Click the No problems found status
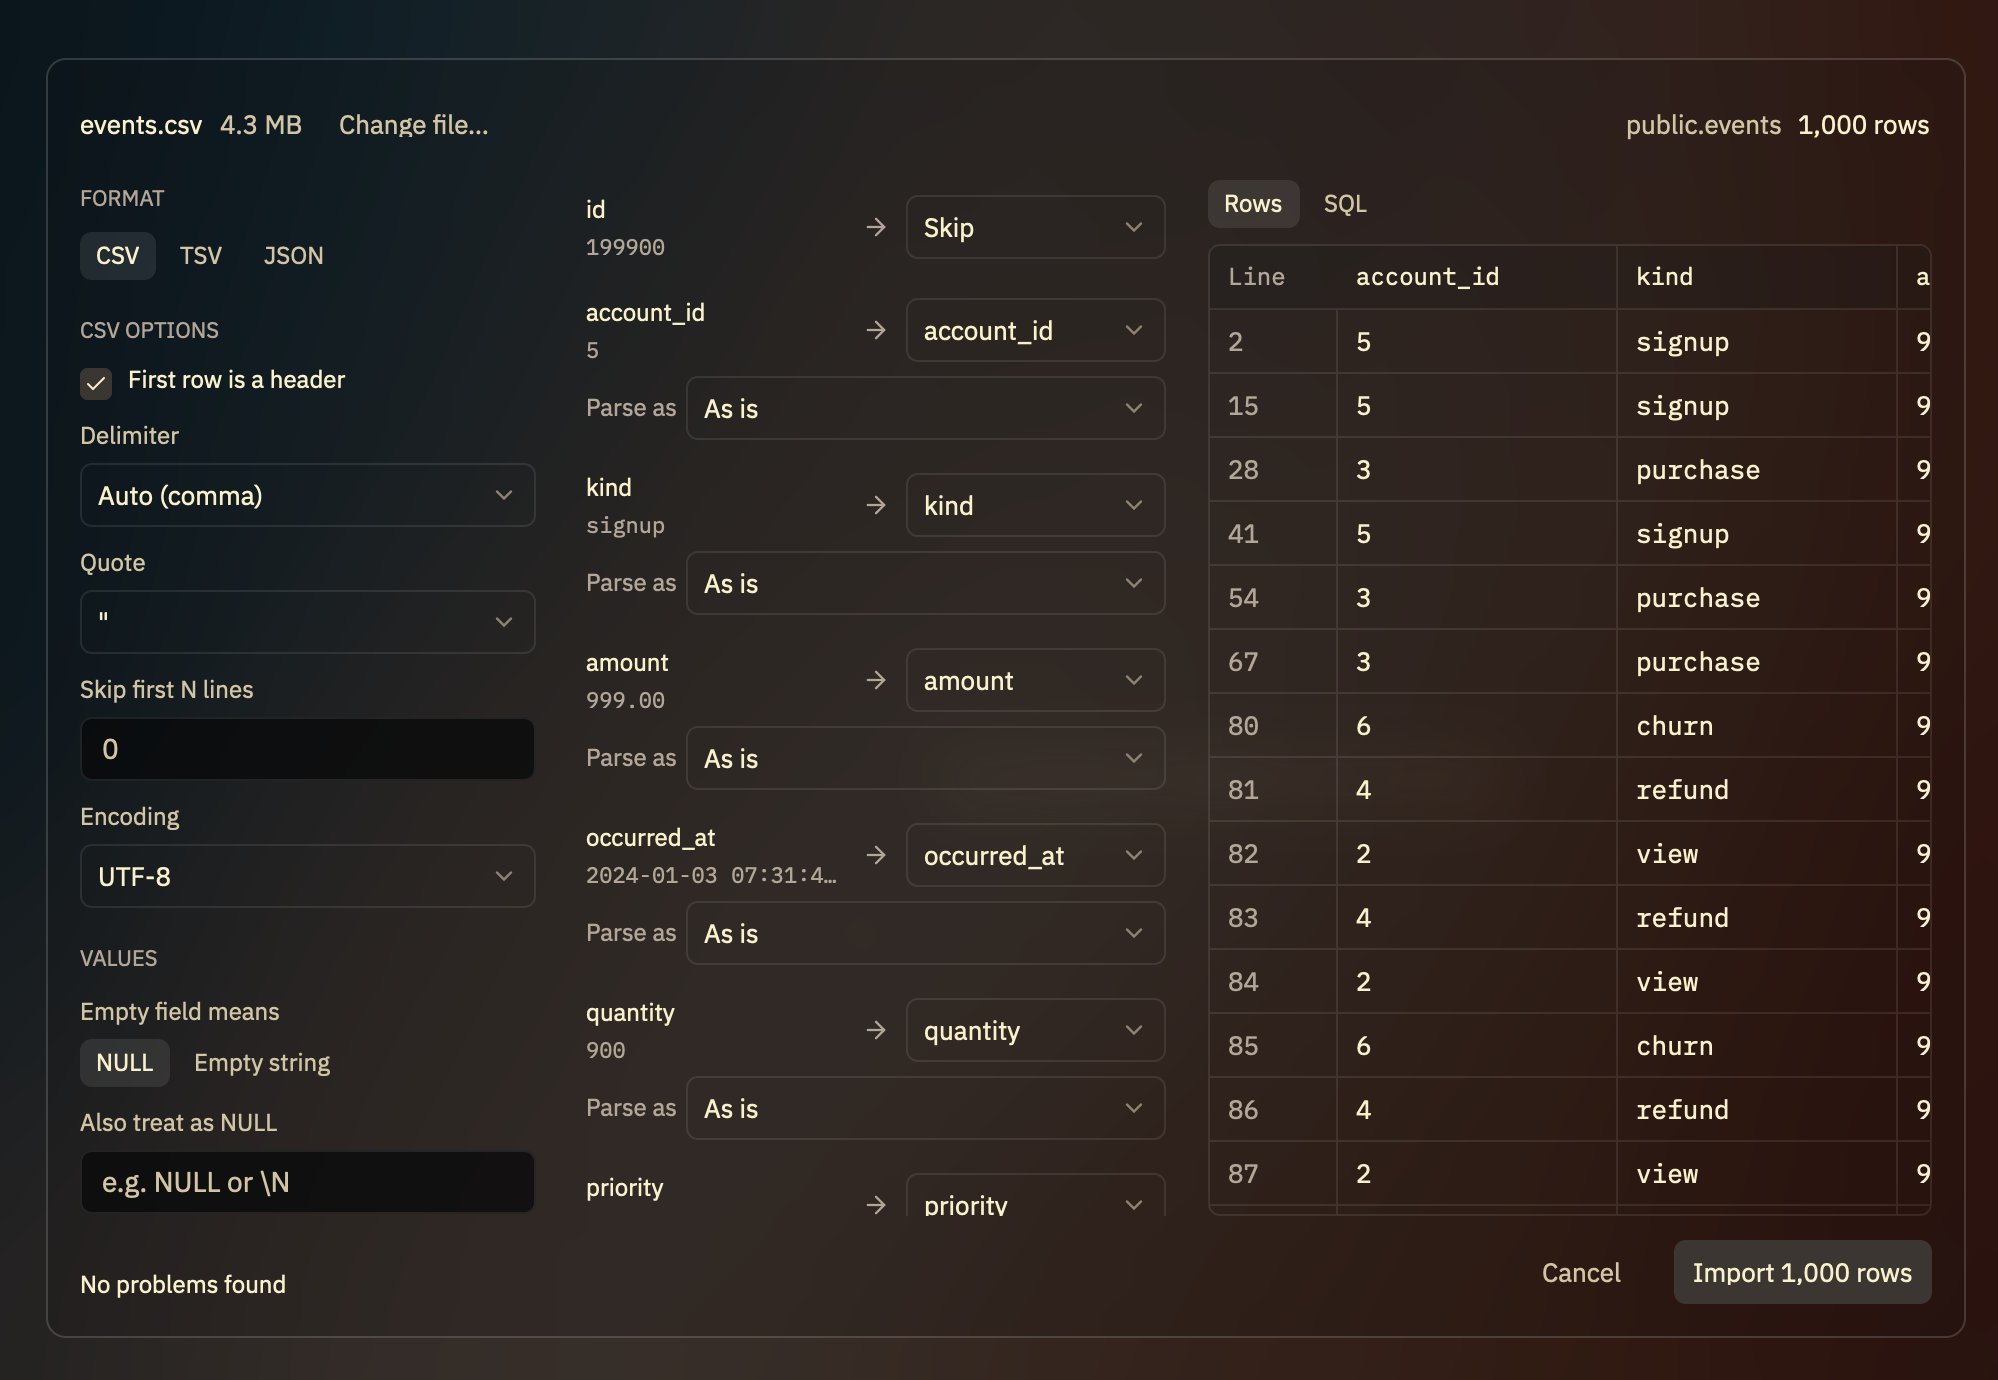This screenshot has width=1998, height=1380. point(183,1284)
